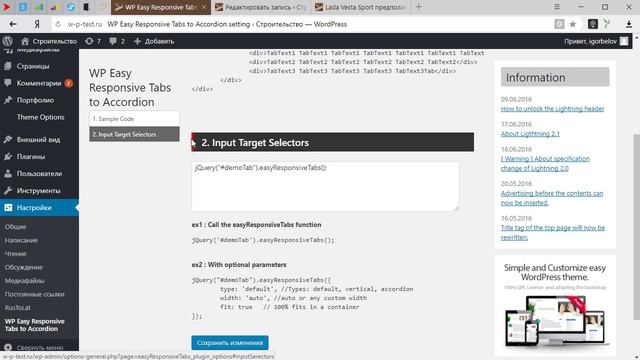Click Сохранить изменения button
The width and height of the screenshot is (640, 360).
click(x=230, y=343)
